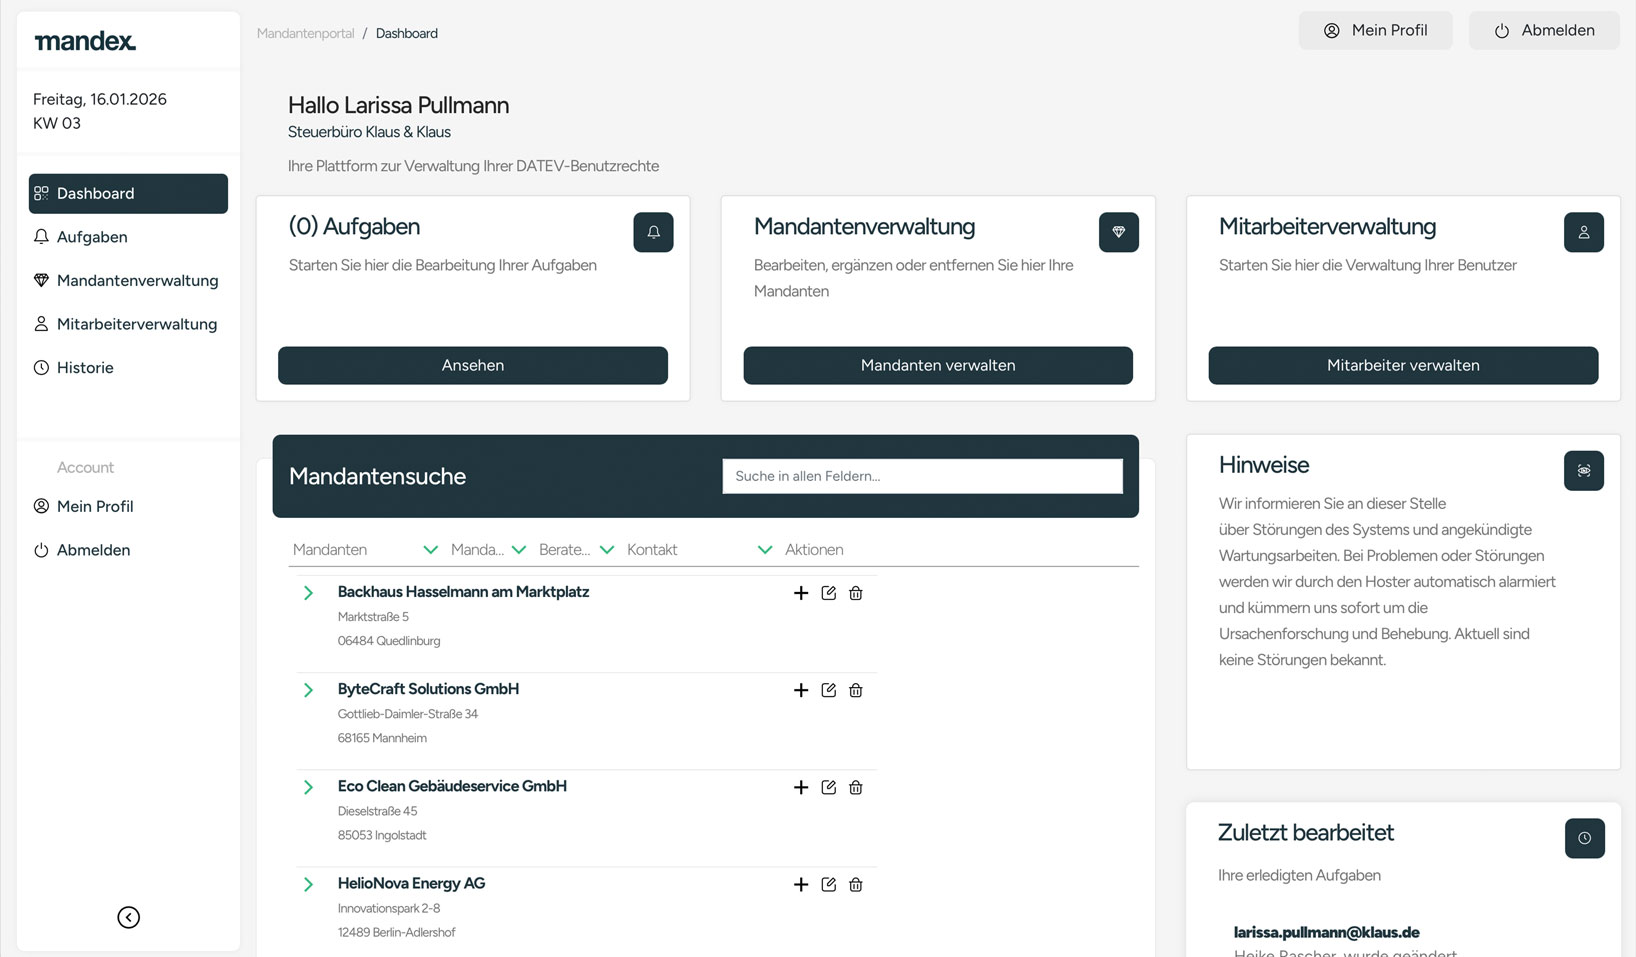Click the bell icon in Aufgaben card

[653, 232]
